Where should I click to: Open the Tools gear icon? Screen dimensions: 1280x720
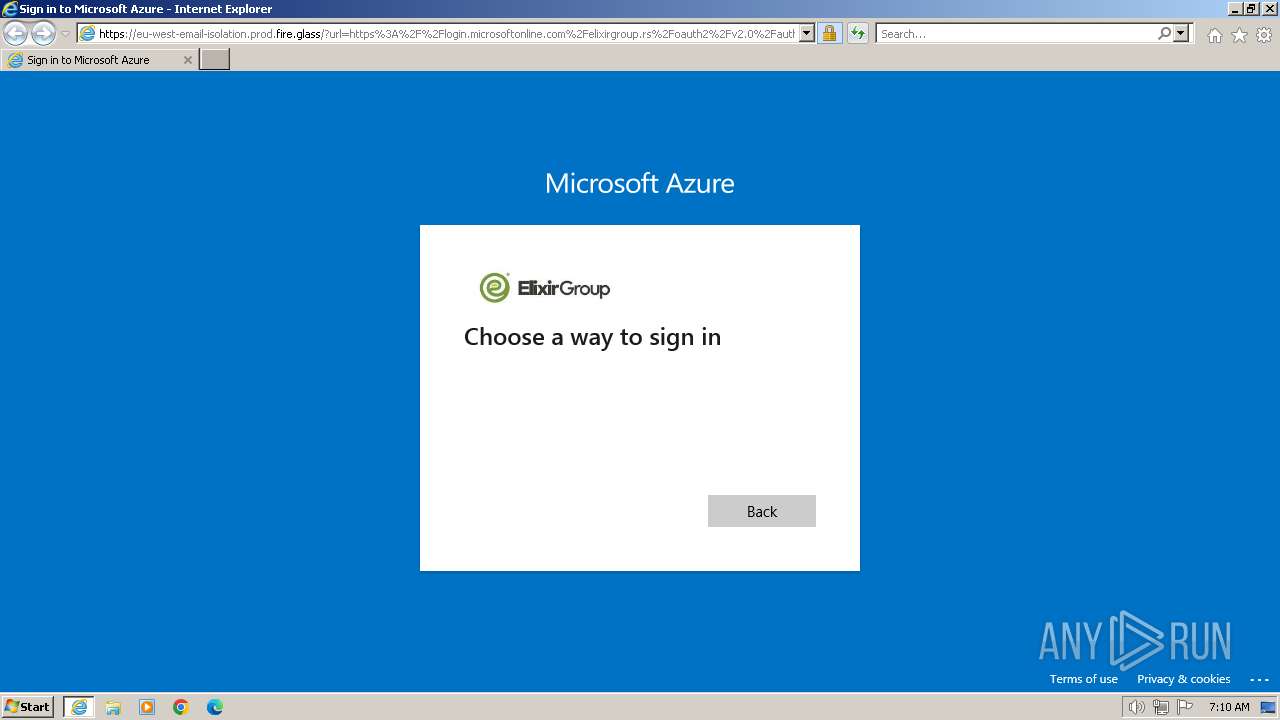(1264, 35)
